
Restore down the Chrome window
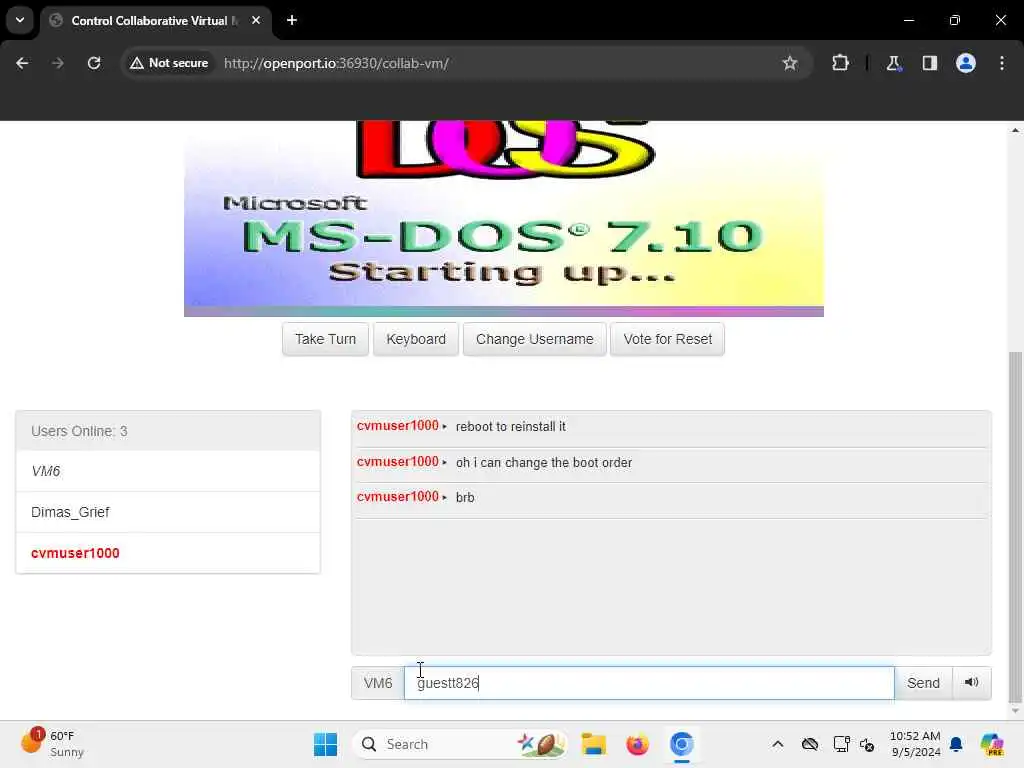[x=954, y=20]
